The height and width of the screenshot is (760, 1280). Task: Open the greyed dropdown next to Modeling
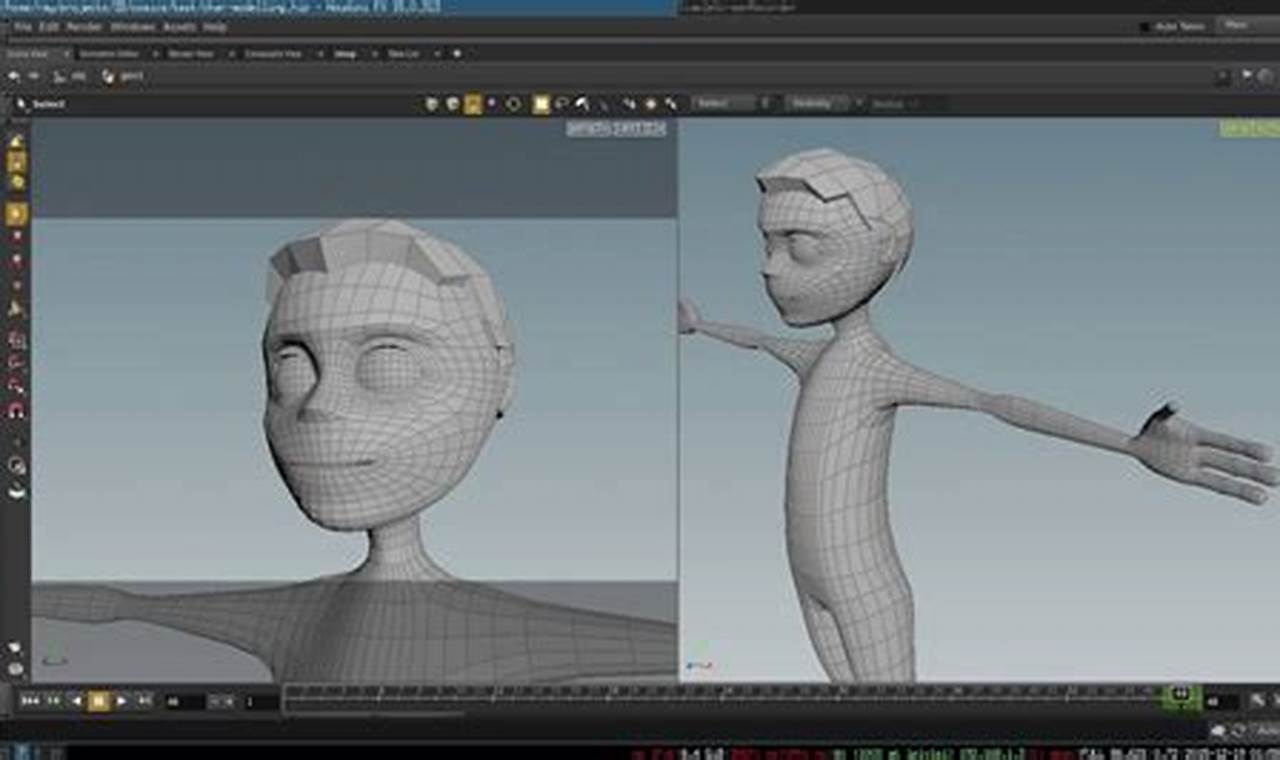coord(893,103)
